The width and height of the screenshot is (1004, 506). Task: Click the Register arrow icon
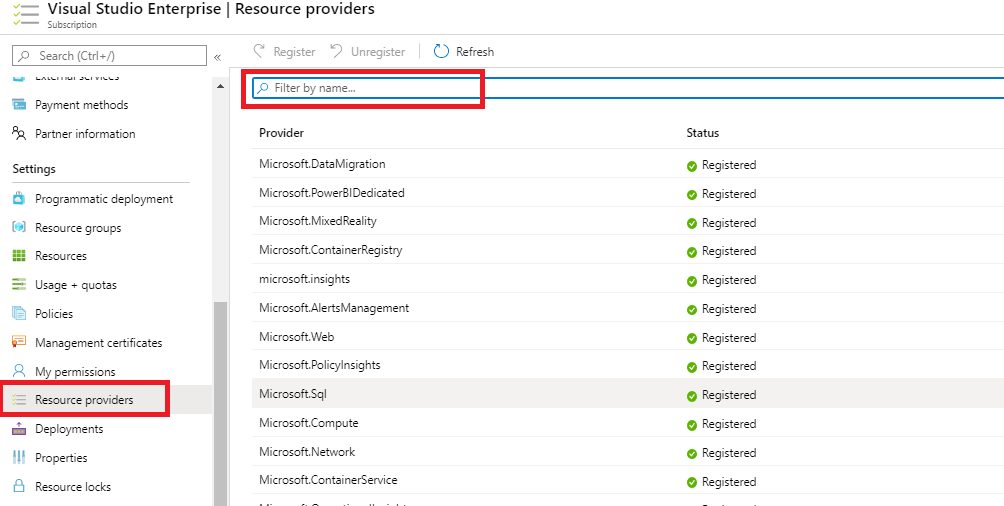pos(259,51)
